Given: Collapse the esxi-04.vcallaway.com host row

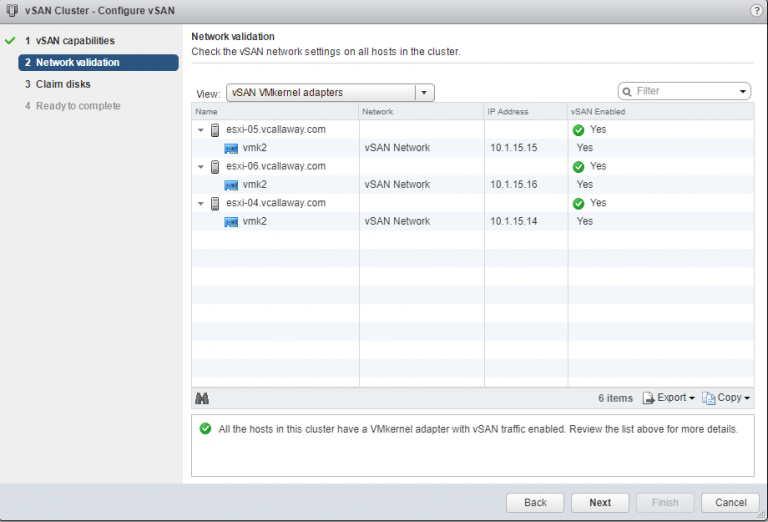Looking at the screenshot, I should [200, 204].
